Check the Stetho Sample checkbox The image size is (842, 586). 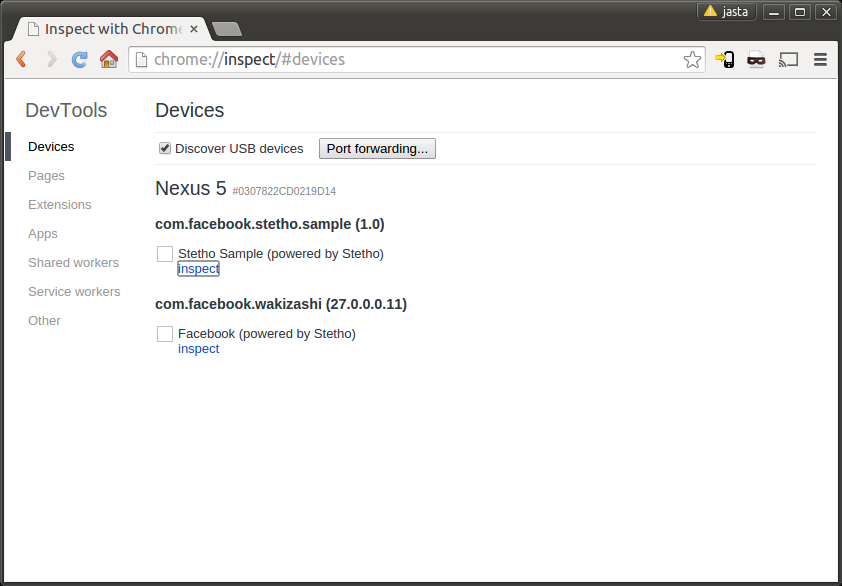164,253
